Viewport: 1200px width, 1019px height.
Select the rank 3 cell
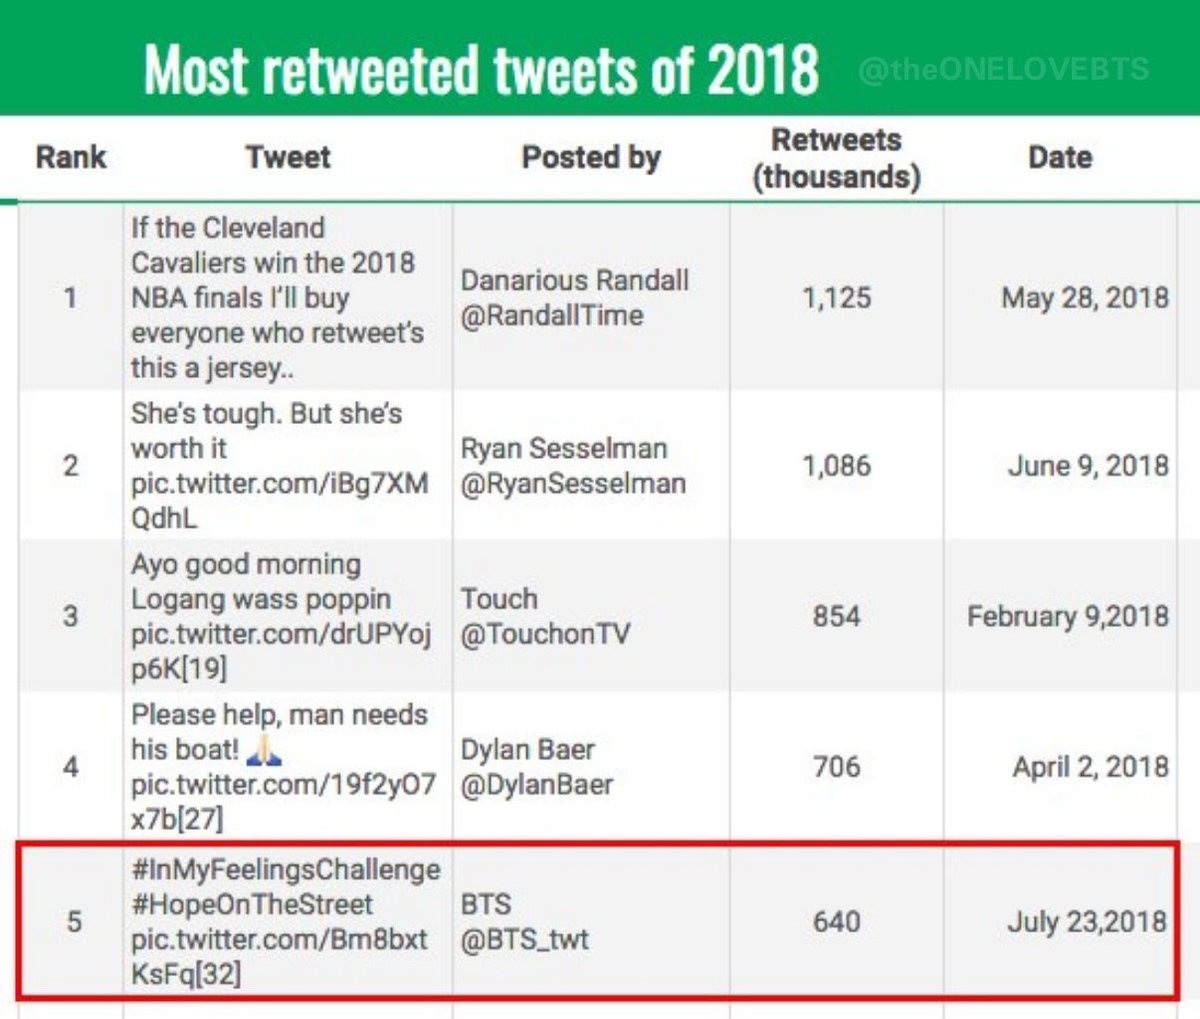pyautogui.click(x=71, y=615)
